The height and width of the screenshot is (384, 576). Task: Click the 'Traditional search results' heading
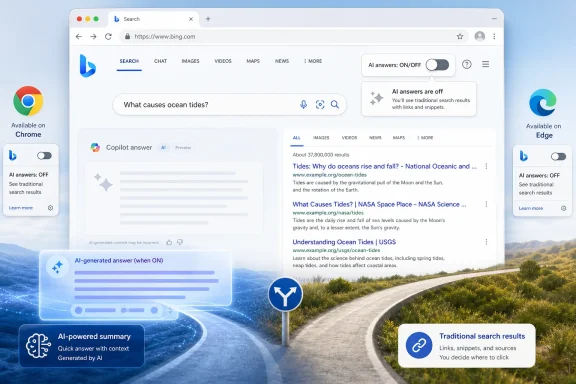pos(482,336)
